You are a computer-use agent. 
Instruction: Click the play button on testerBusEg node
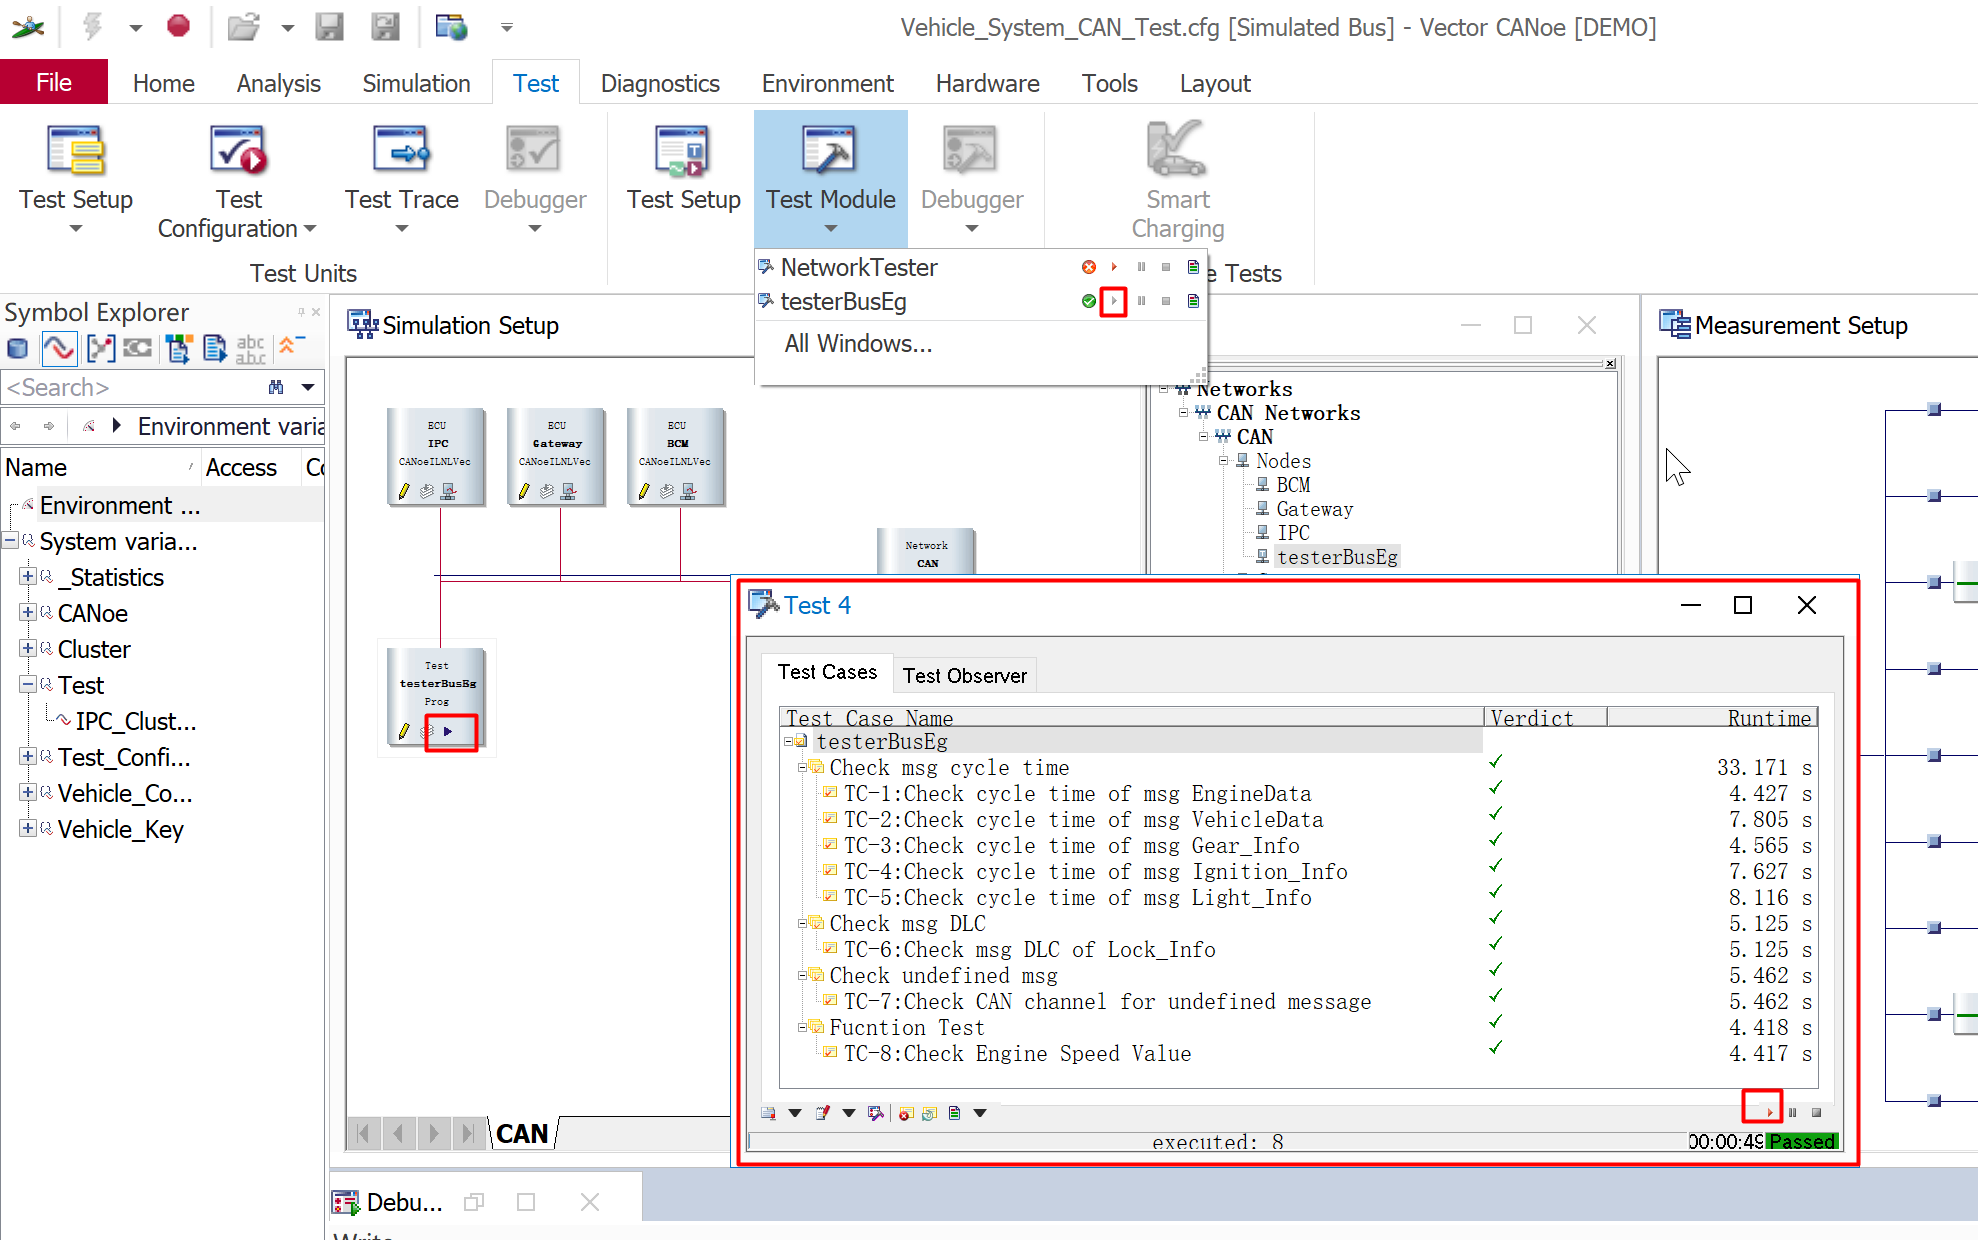coord(449,732)
